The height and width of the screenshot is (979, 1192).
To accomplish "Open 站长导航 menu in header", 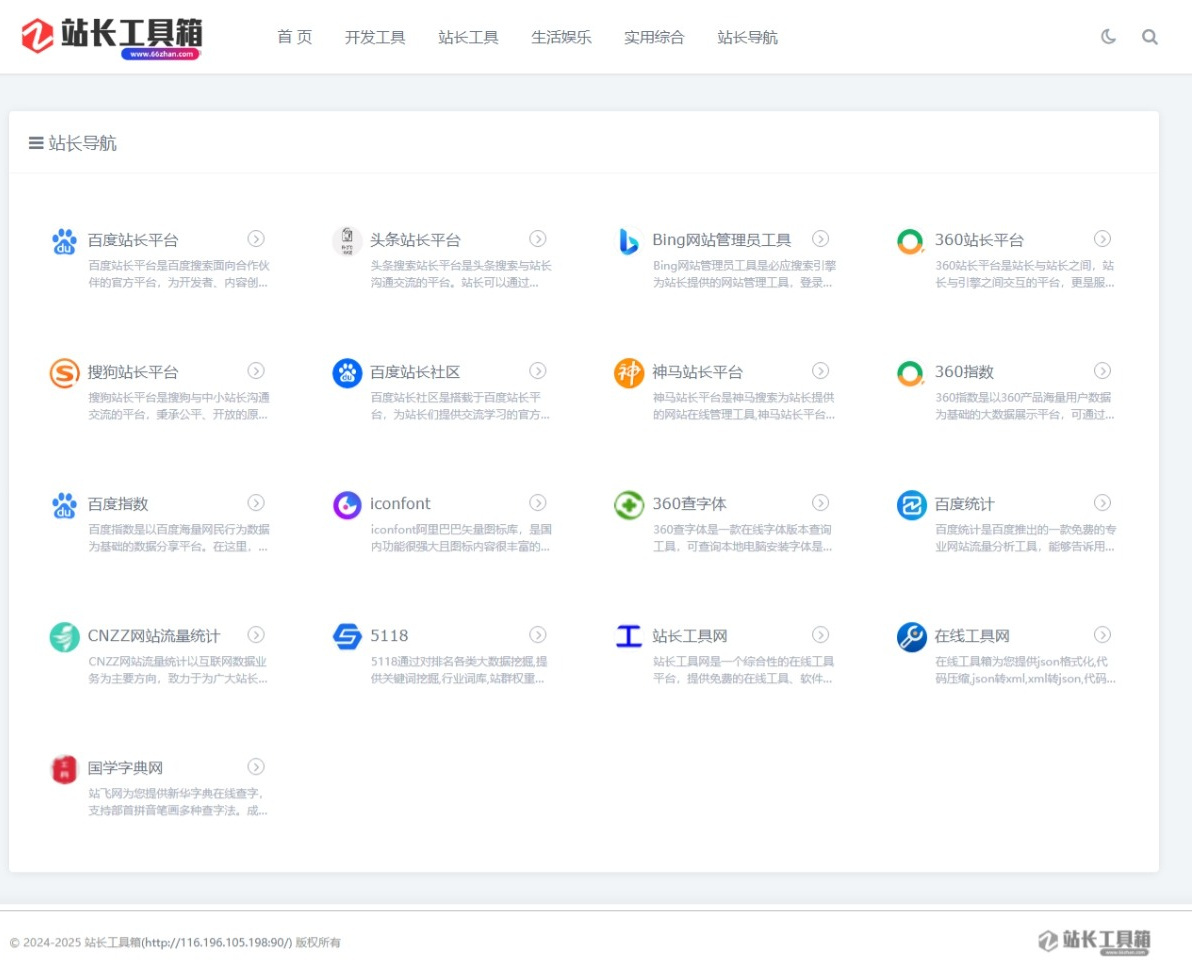I will tap(747, 37).
